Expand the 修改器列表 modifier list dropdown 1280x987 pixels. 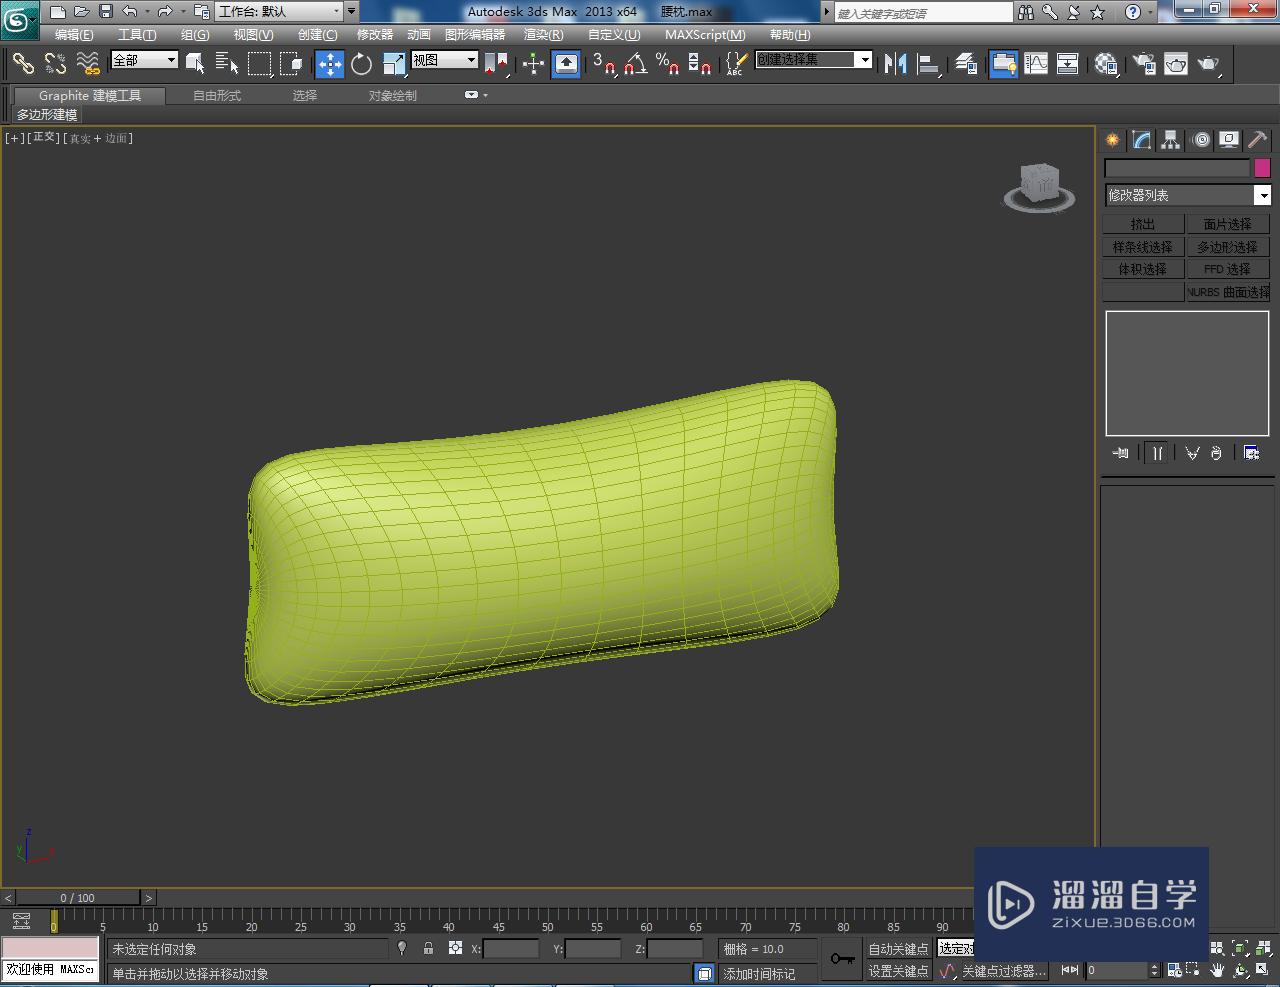point(1263,196)
